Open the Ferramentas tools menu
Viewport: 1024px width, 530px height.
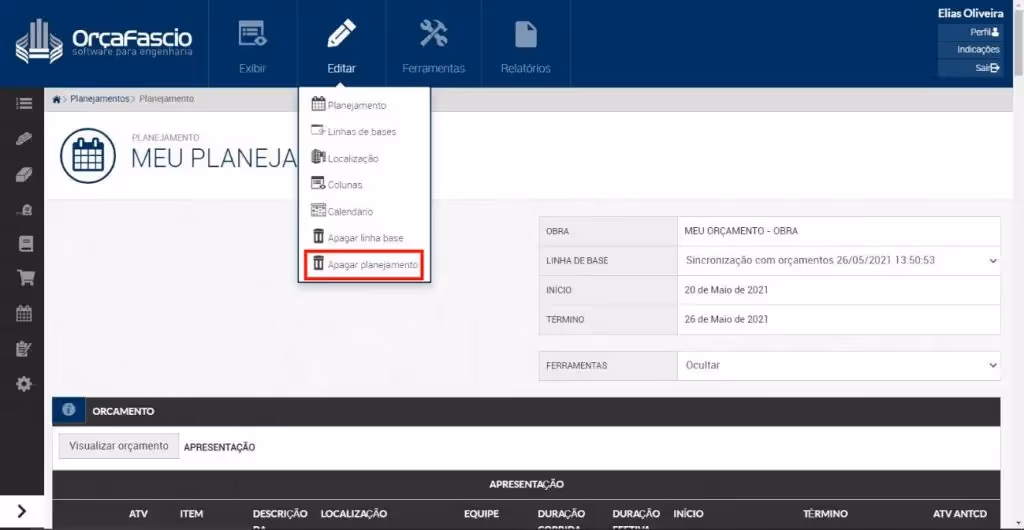[x=434, y=44]
